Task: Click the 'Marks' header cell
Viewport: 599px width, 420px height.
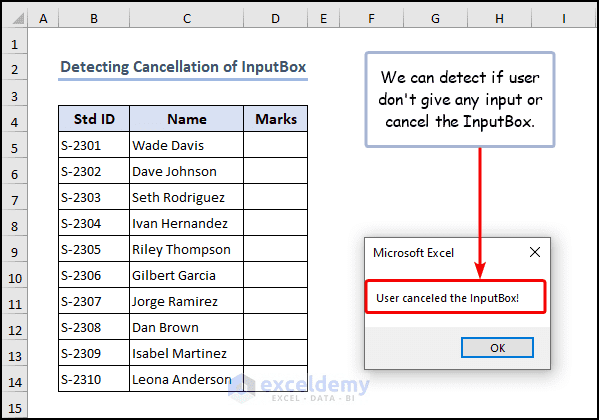Action: coord(275,119)
